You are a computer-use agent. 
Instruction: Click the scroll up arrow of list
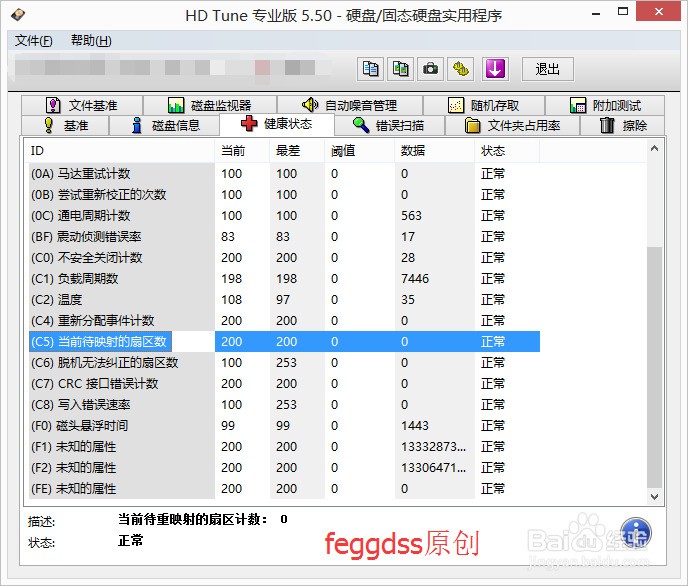pyautogui.click(x=654, y=148)
